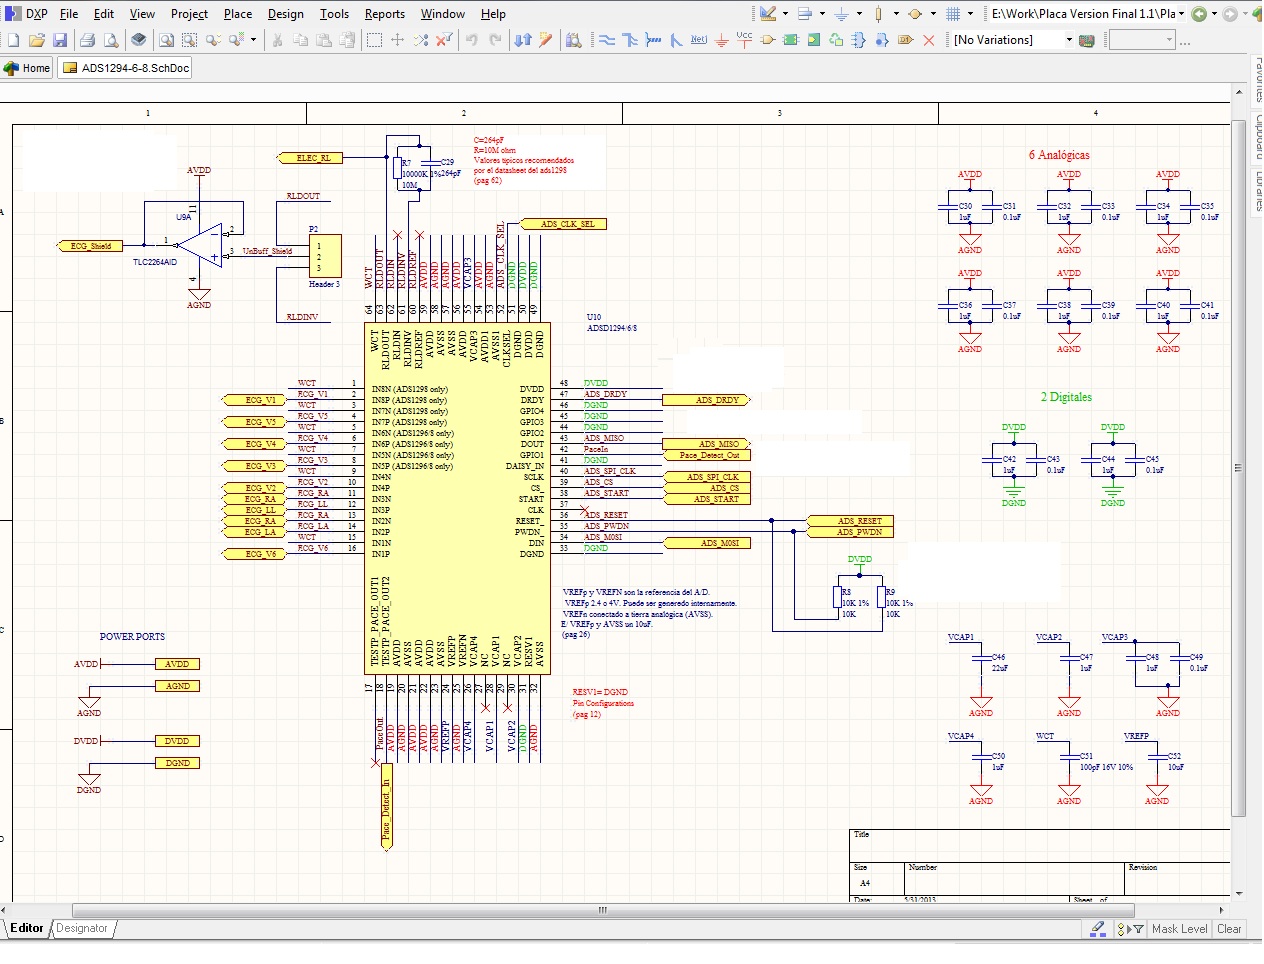Open the Design menu
This screenshot has height=964, width=1264.
click(285, 14)
